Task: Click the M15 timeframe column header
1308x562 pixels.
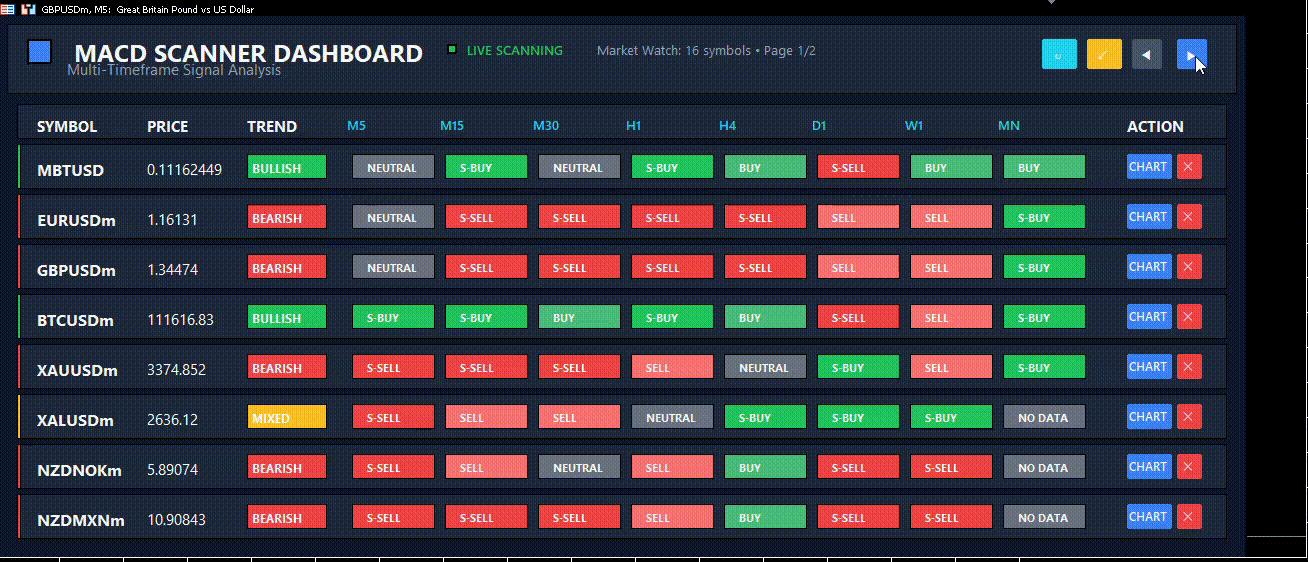Action: click(452, 126)
